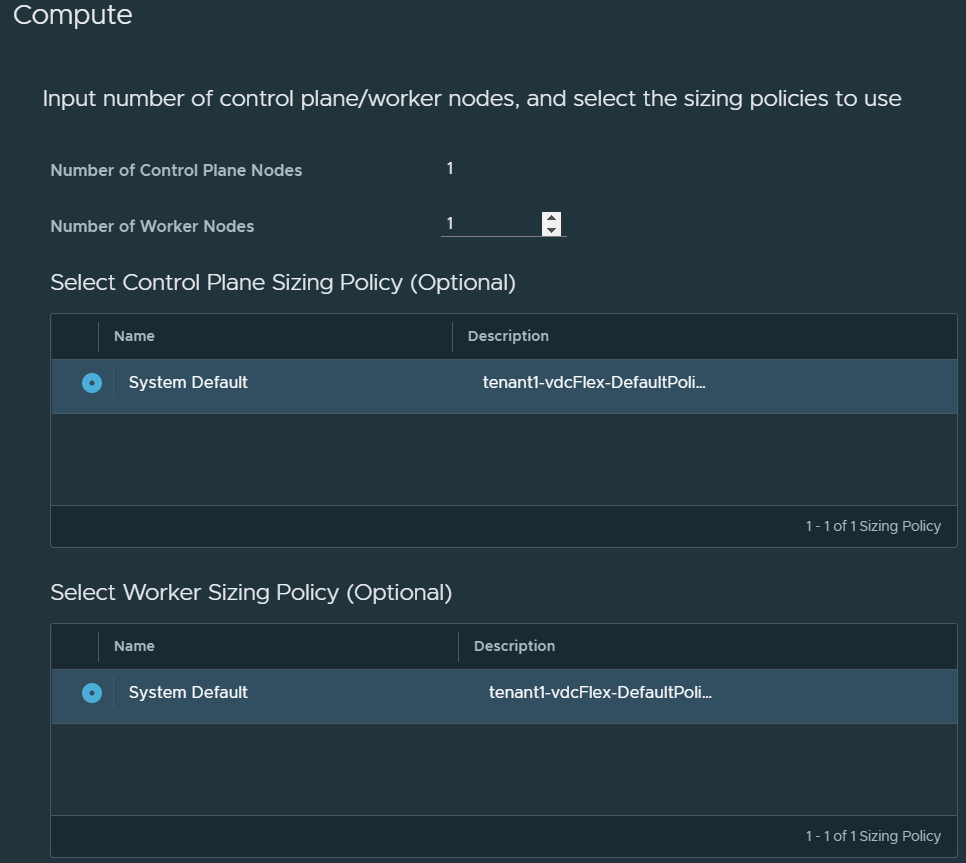Select System Default radio for Control Plane policy

pos(92,383)
